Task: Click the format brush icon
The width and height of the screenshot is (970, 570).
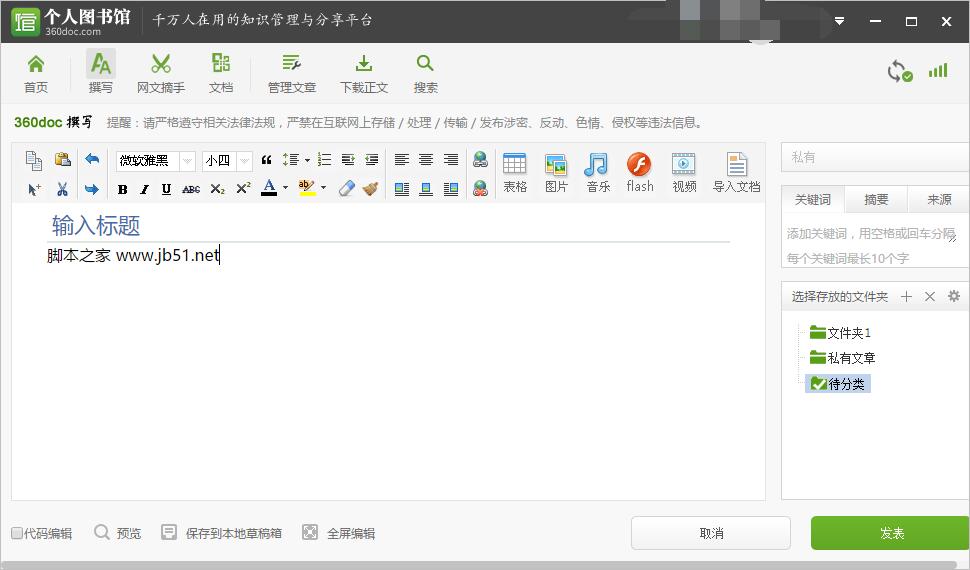Action: (x=371, y=188)
